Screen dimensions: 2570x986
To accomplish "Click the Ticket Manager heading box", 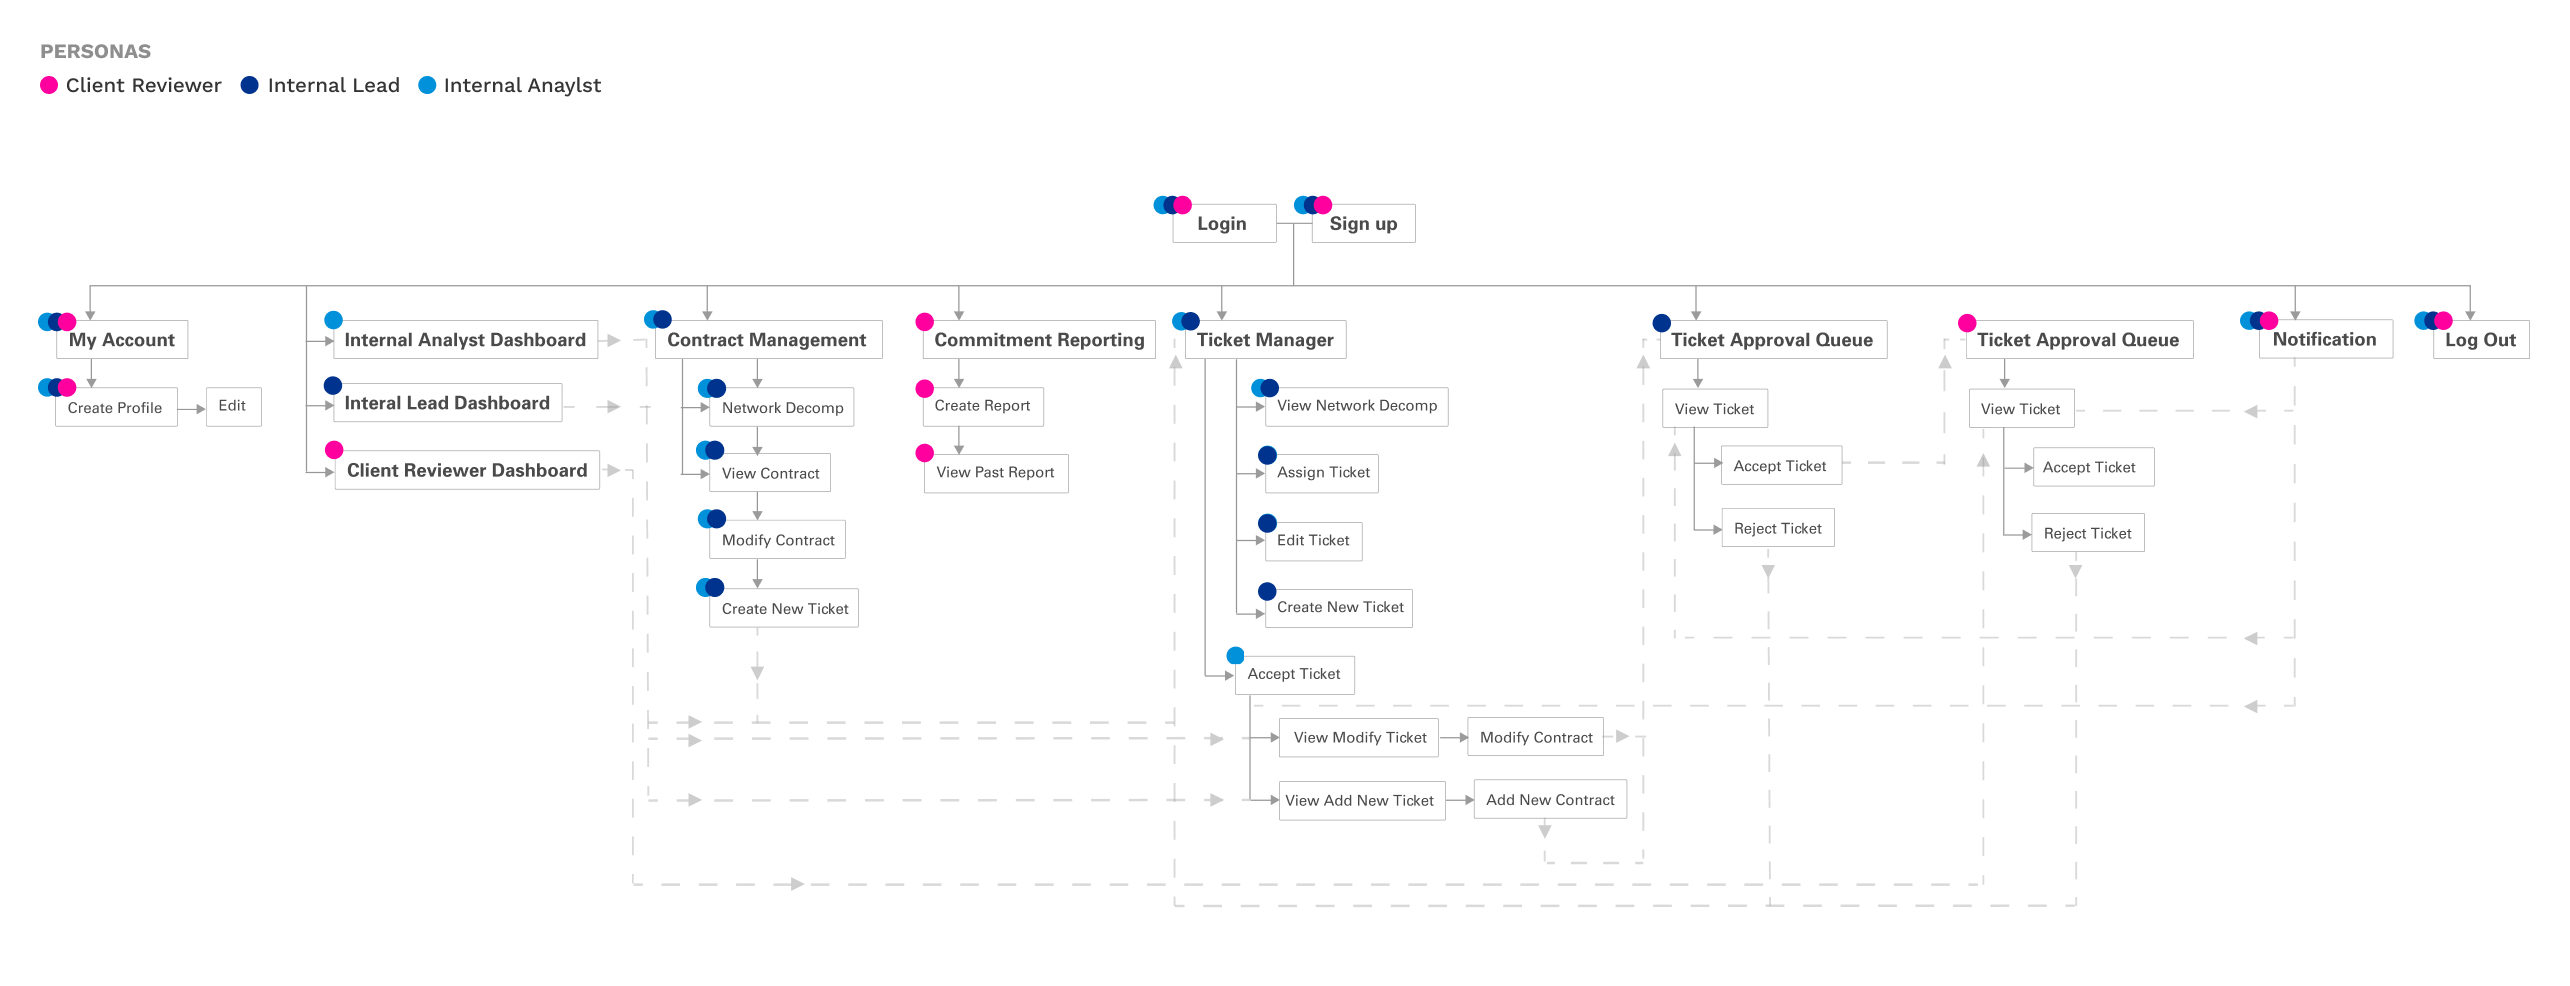I will click(1265, 339).
